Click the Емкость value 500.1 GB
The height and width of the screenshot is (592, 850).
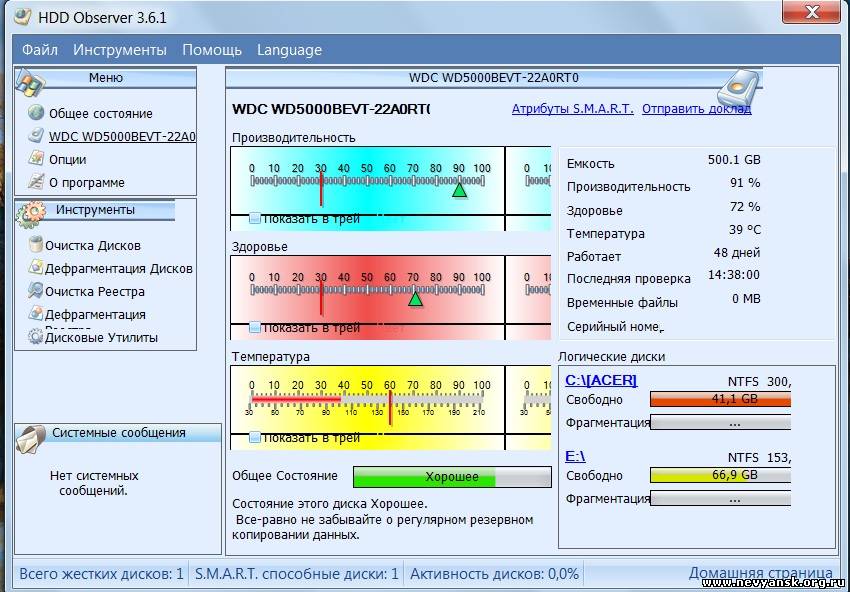tap(734, 160)
